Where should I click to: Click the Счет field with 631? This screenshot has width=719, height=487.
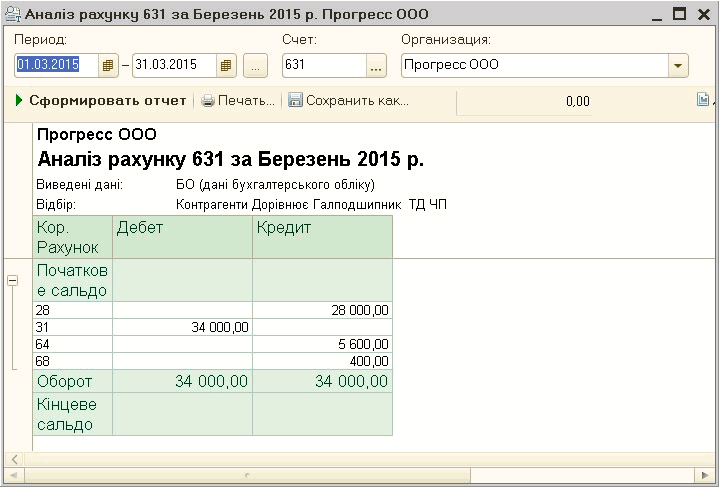(x=324, y=66)
